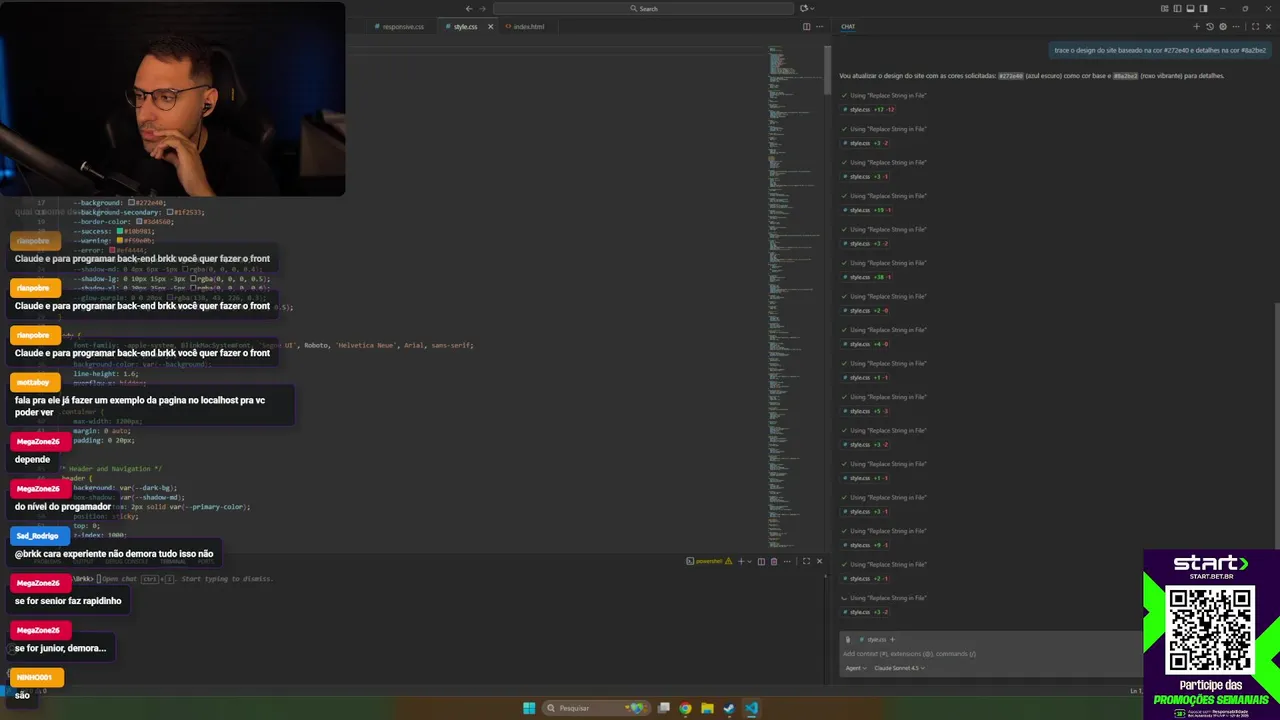
Task: Open the Agent mode dropdown
Action: (x=855, y=668)
